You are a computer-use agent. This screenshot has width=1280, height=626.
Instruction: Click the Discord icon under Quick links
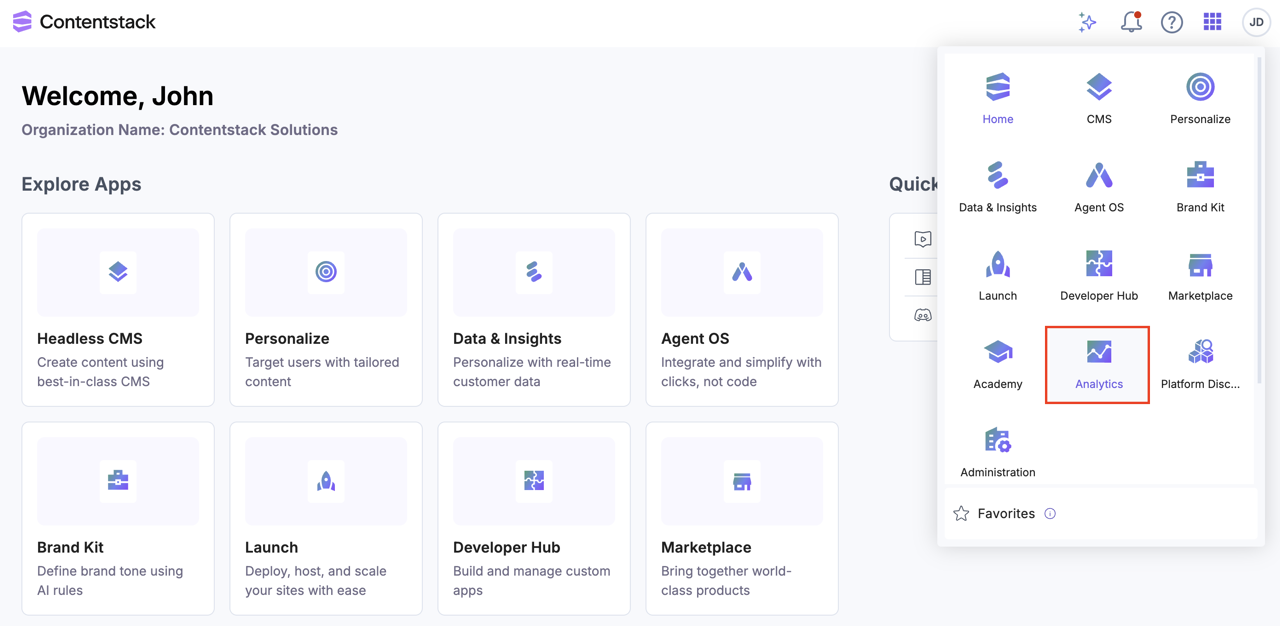(x=923, y=315)
